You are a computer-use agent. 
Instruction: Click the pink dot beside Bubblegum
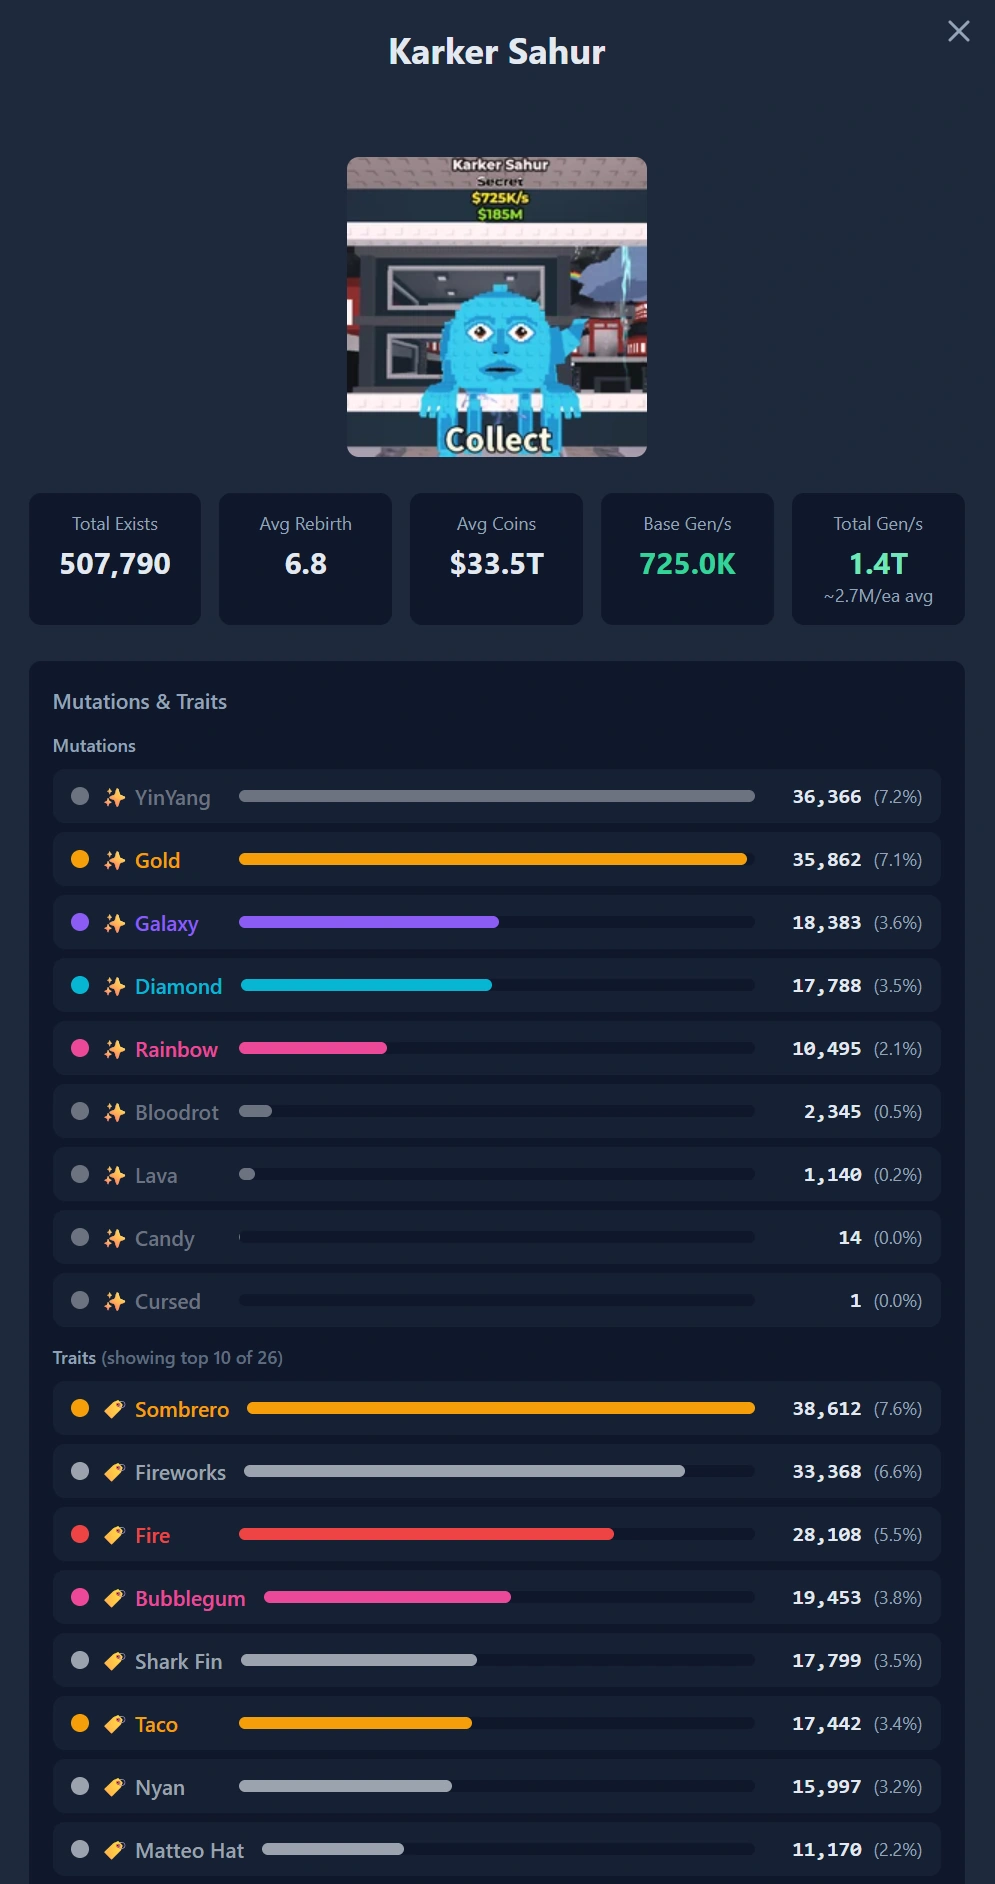[80, 1597]
